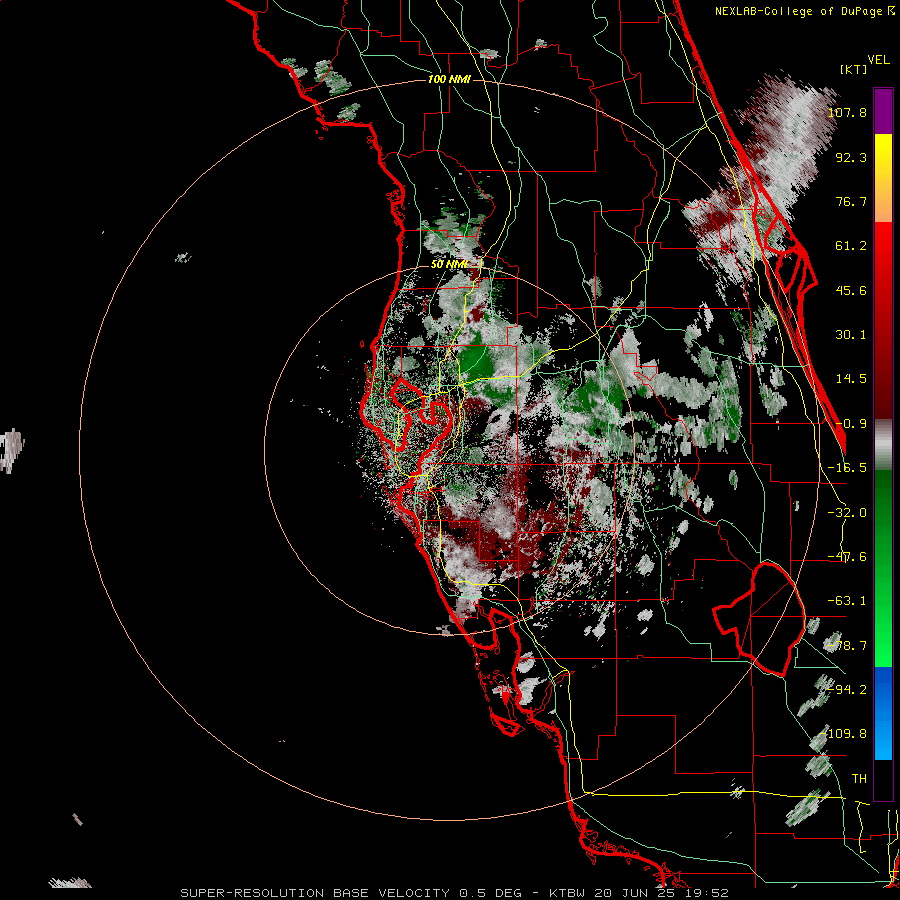Click the 92.3 velocity scale value

click(x=851, y=157)
